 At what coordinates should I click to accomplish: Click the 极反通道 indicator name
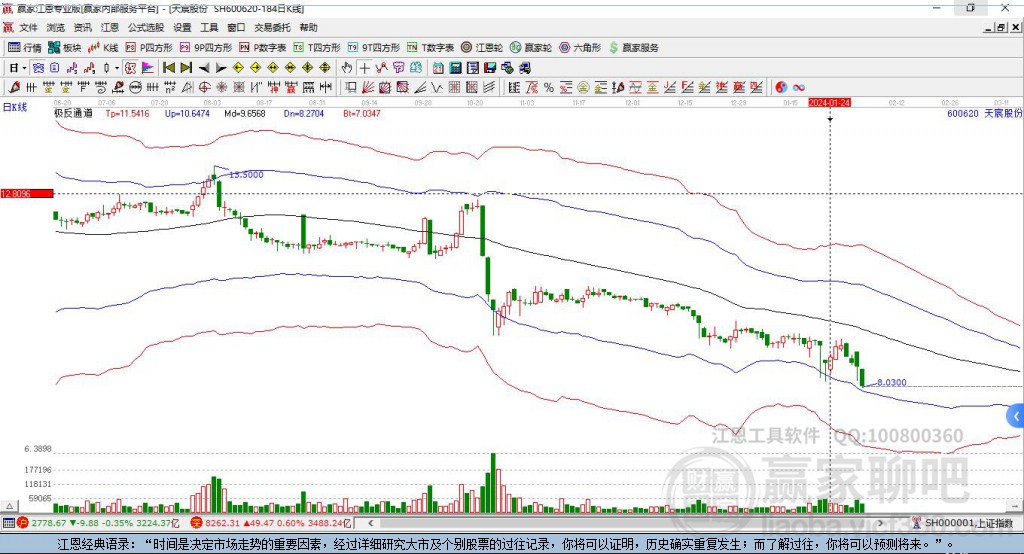click(x=73, y=114)
